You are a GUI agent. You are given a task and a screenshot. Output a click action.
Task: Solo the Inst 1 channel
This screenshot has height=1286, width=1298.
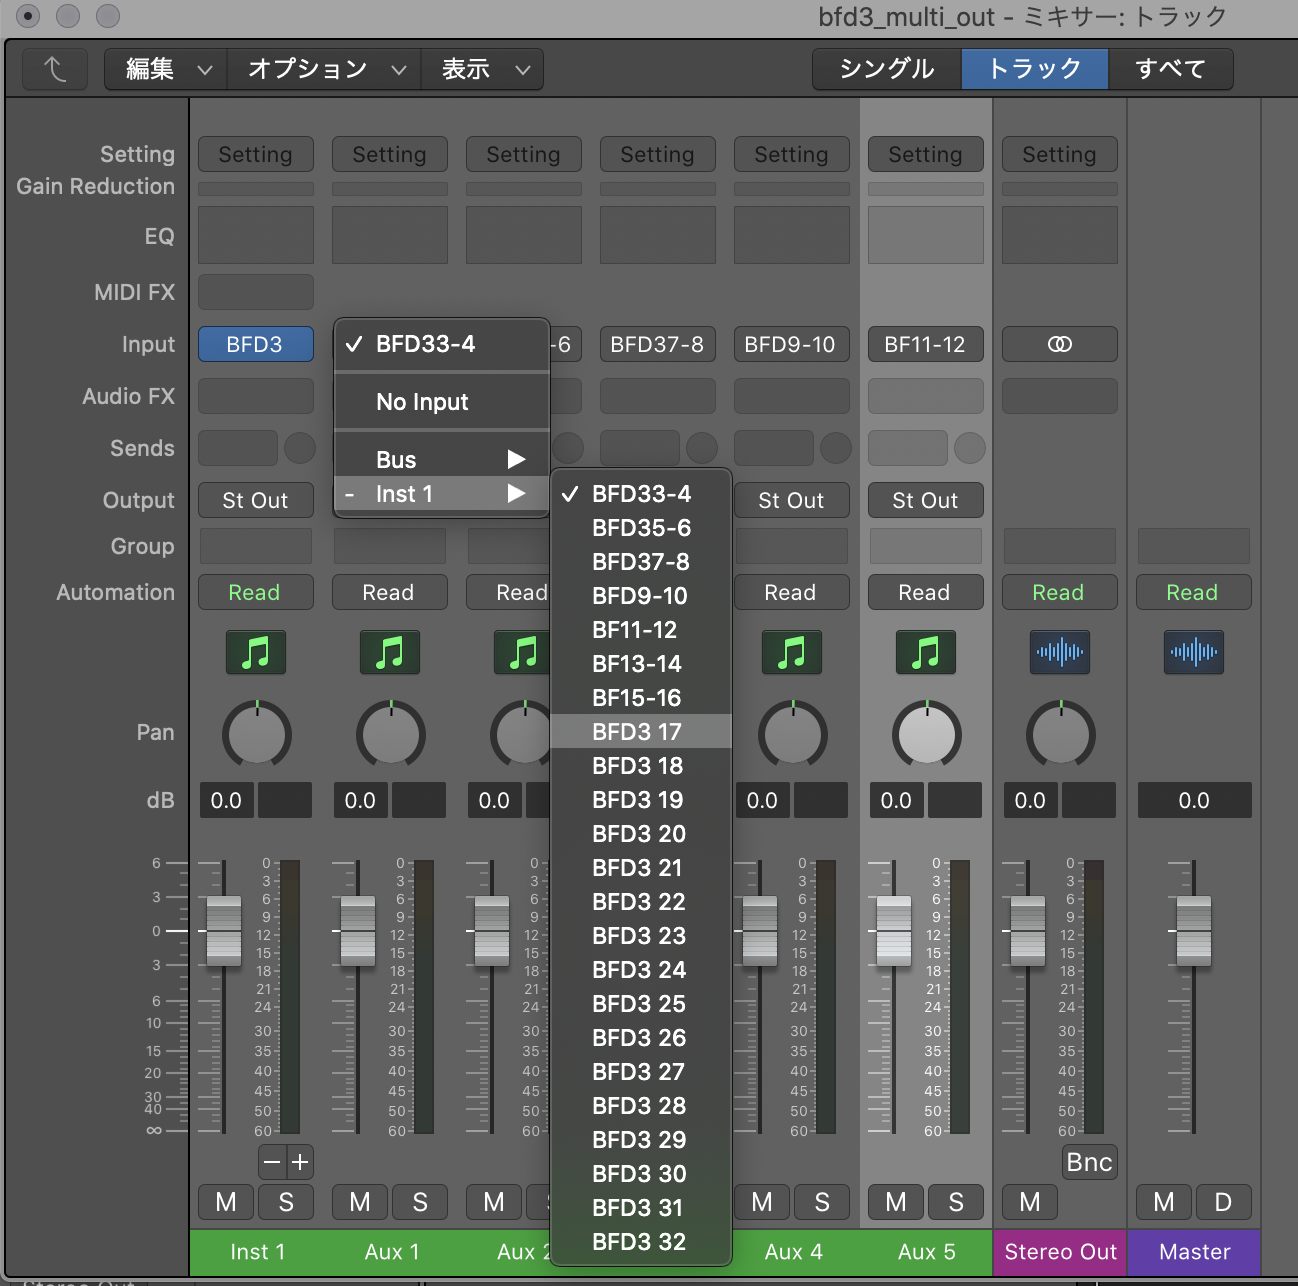point(286,1202)
